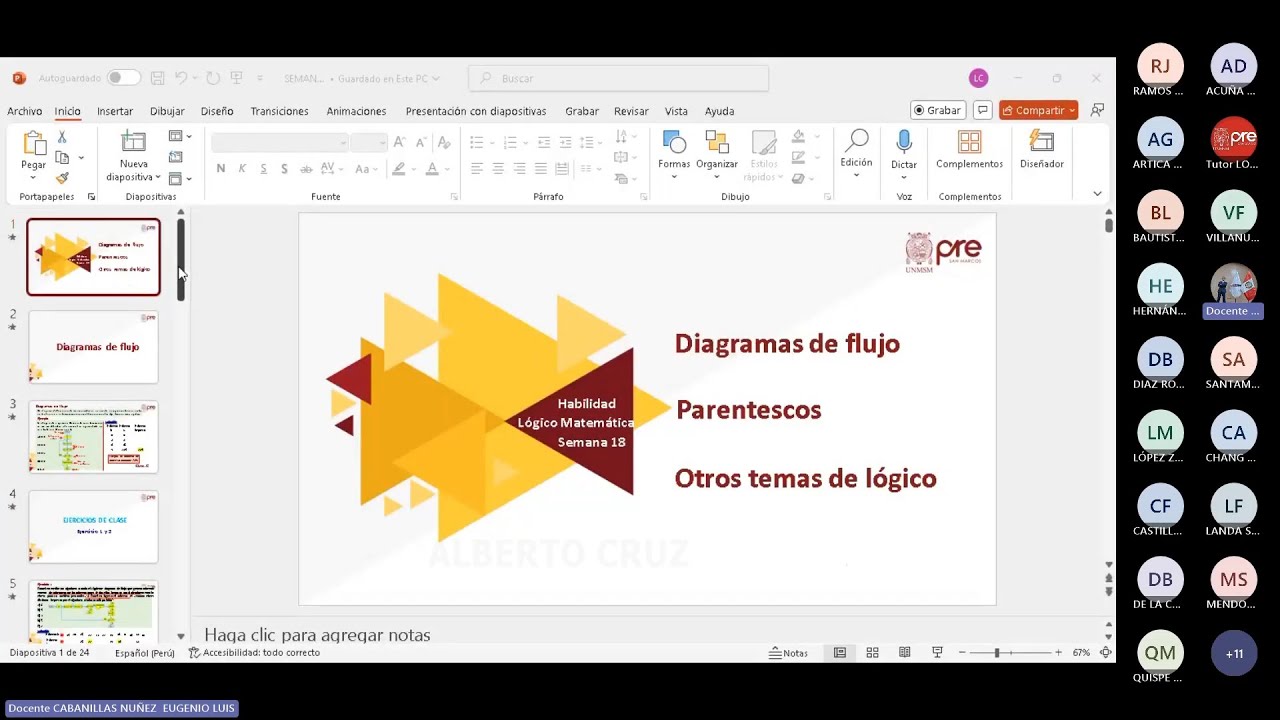
Task: Toggle Underline (S) formatting
Action: (x=263, y=169)
